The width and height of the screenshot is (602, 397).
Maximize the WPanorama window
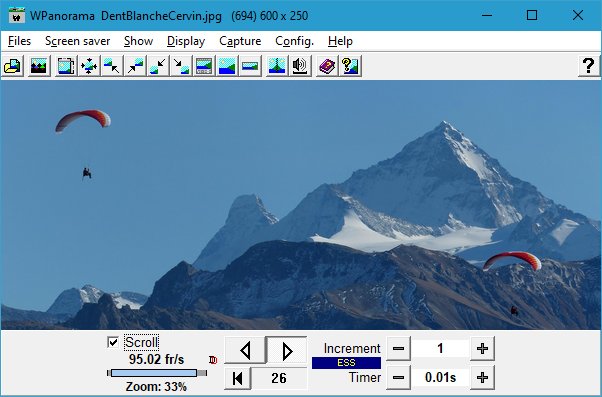pos(532,15)
